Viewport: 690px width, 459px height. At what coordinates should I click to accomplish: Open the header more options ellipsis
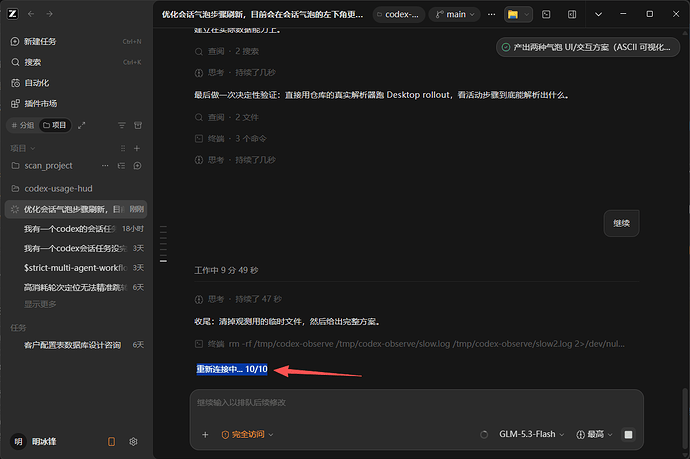pos(492,15)
